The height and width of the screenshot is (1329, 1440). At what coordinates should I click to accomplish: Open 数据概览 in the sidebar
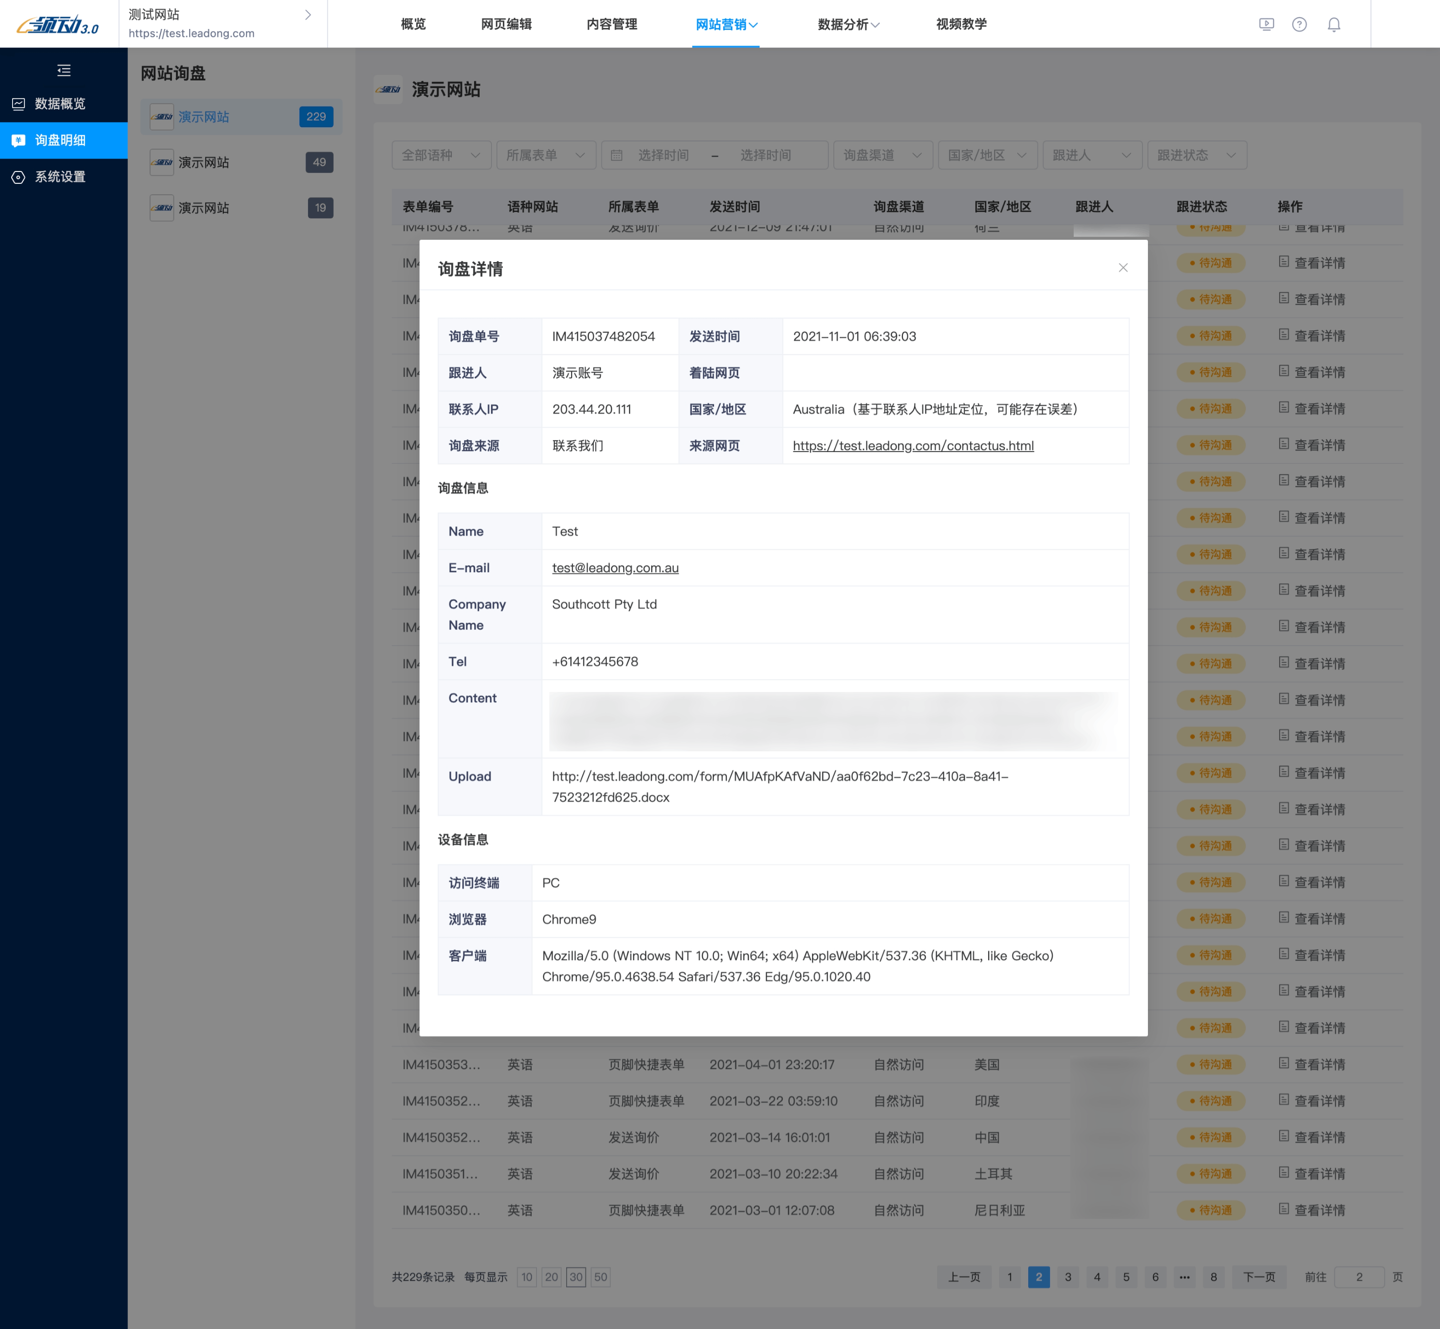tap(60, 104)
